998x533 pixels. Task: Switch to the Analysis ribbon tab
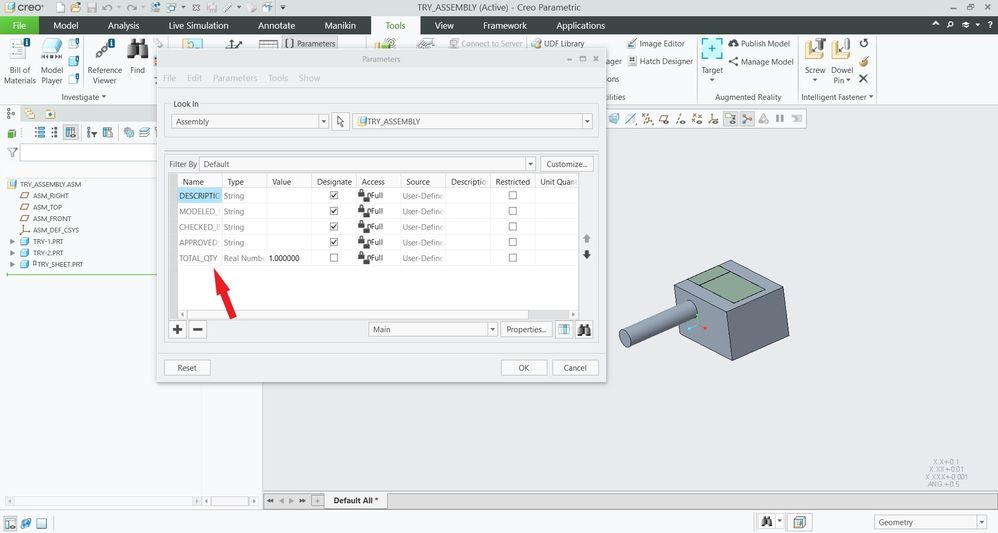pos(123,25)
